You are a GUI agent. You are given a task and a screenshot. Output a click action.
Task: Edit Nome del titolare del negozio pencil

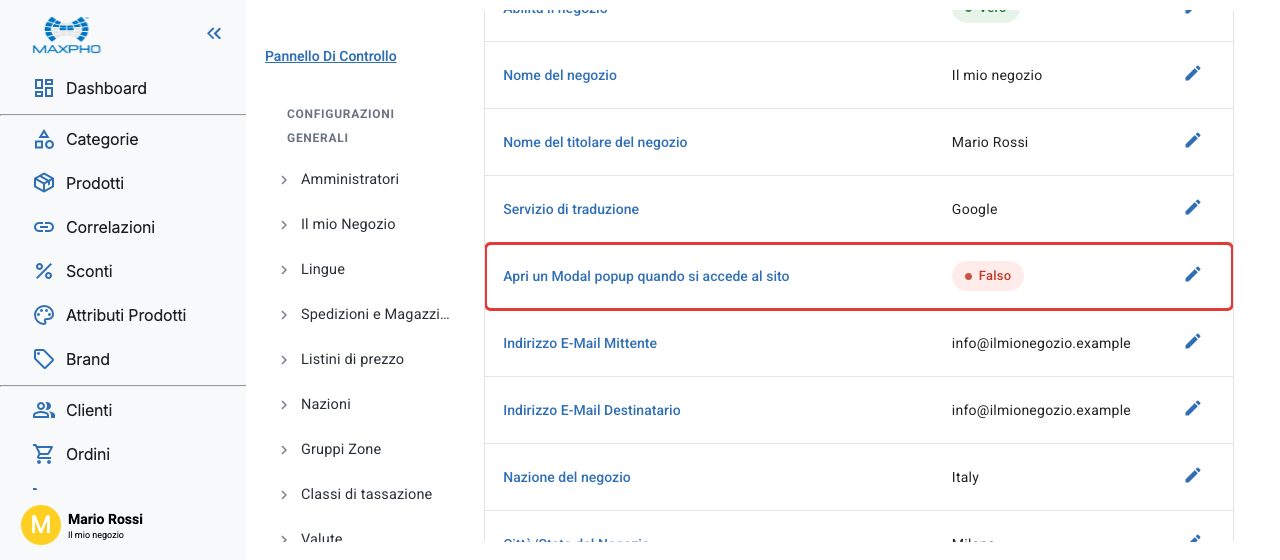(x=1192, y=140)
